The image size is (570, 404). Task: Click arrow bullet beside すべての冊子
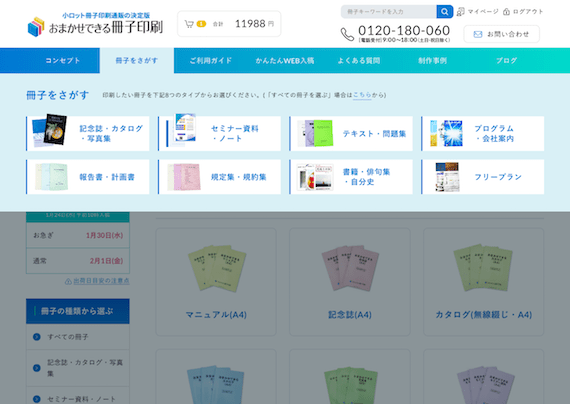pos(37,337)
